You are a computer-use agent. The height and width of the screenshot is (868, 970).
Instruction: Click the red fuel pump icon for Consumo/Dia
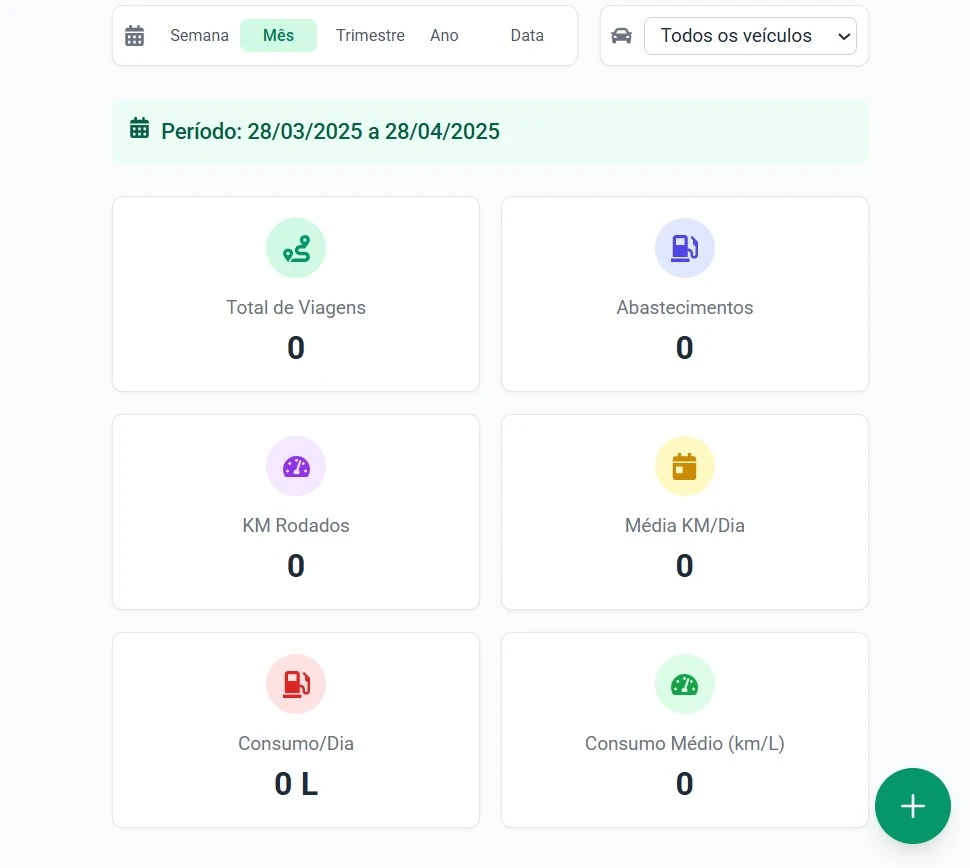(296, 684)
